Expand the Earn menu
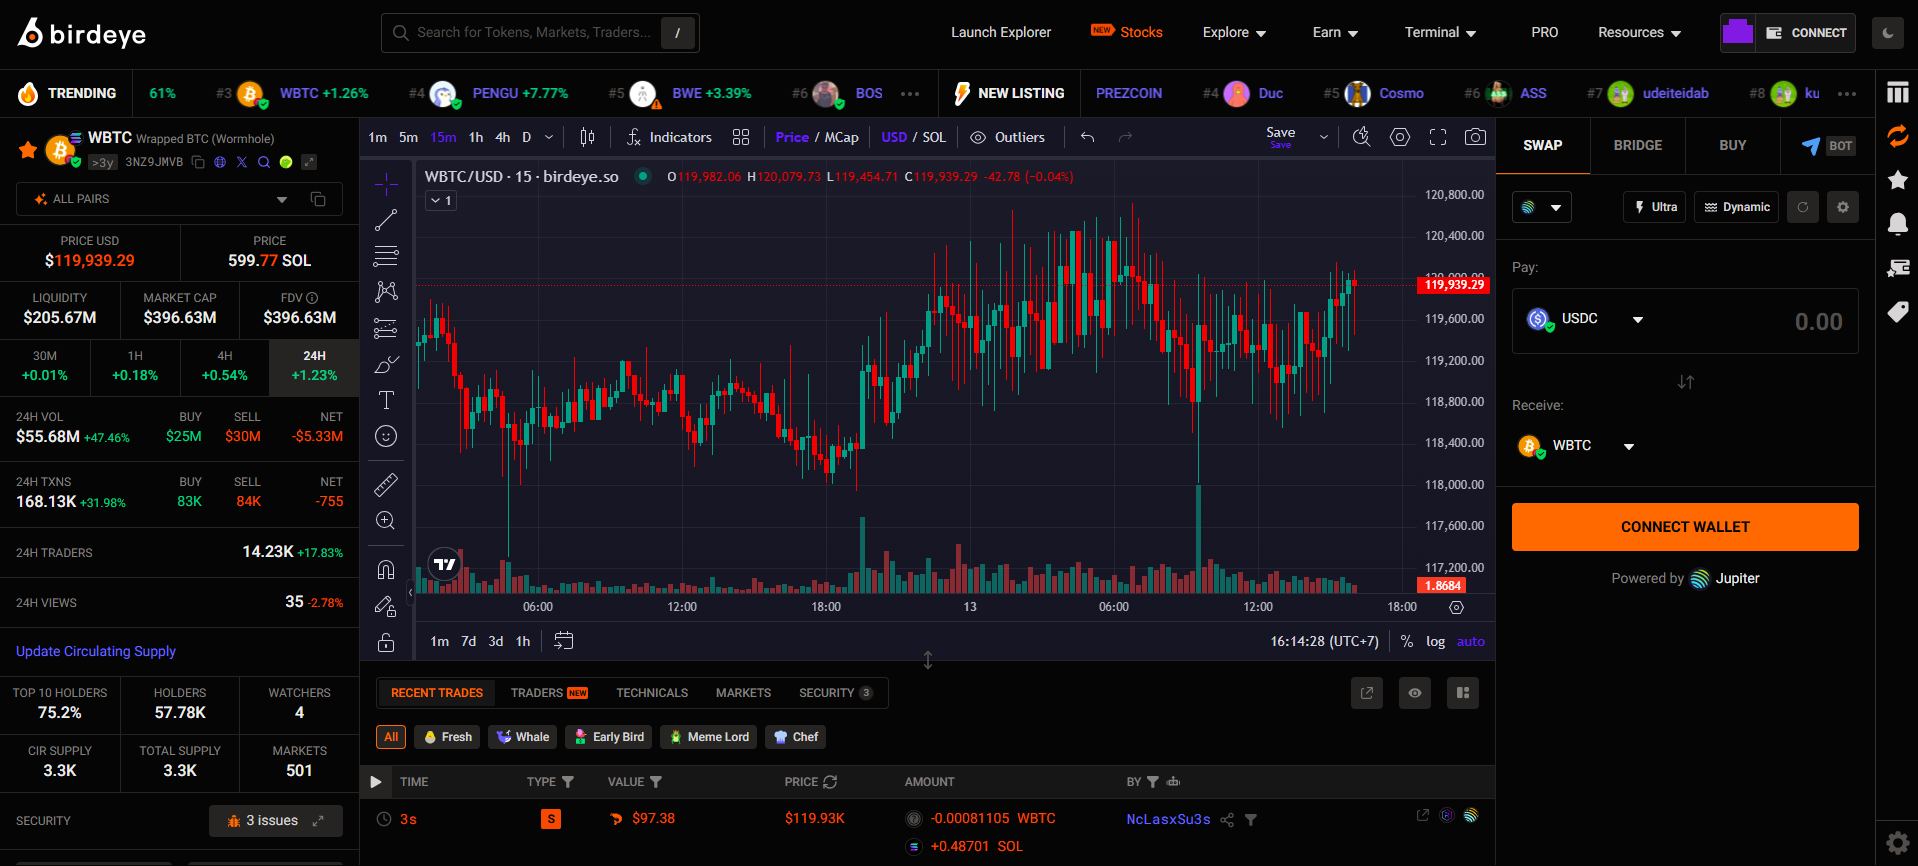This screenshot has height=866, width=1918. 1335,33
